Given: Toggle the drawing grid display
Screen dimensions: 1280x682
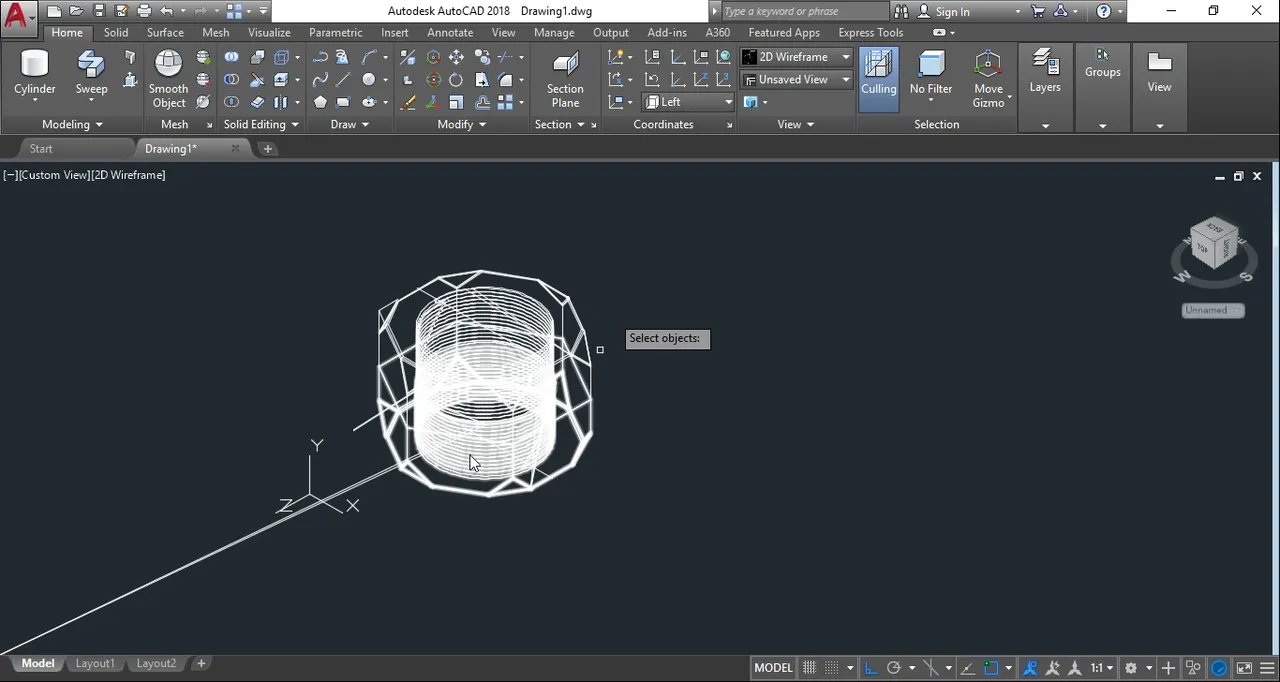Looking at the screenshot, I should click(x=809, y=668).
